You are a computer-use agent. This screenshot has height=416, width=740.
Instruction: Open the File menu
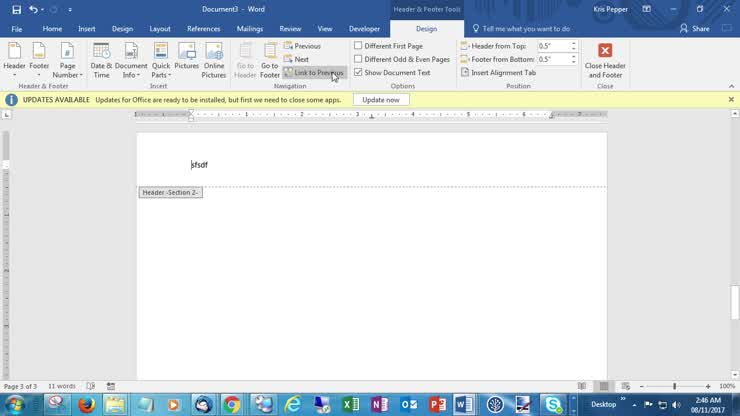[x=17, y=29]
